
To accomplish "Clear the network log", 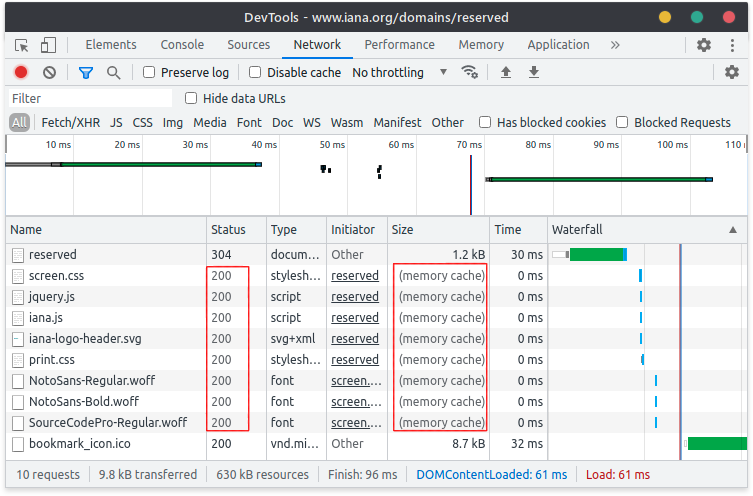I will click(49, 72).
